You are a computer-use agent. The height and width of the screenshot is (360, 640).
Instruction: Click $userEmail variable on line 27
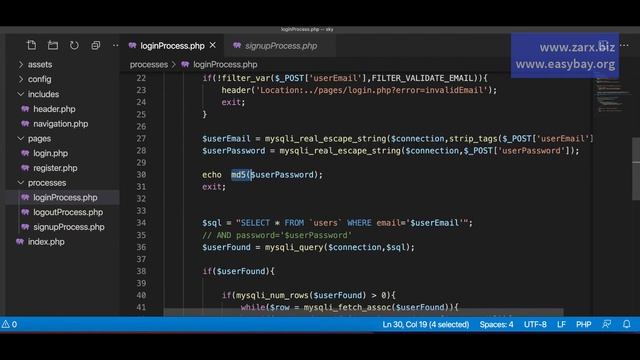pyautogui.click(x=226, y=139)
